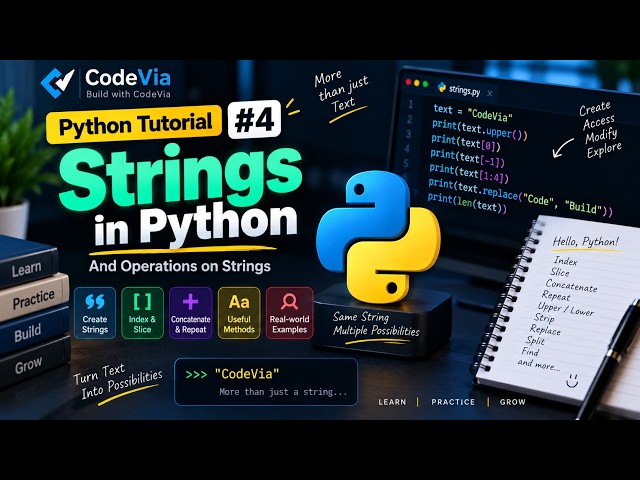Click the yellow "CodeVia" string in the terminal box
This screenshot has width=640, height=480.
[247, 374]
